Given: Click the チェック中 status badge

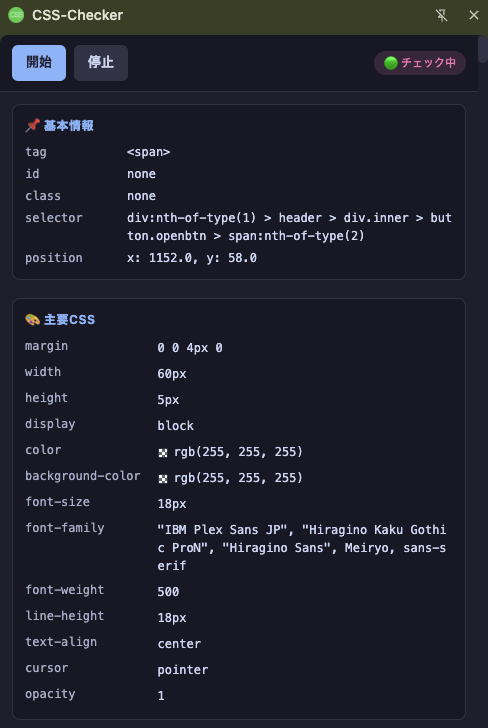Looking at the screenshot, I should tap(420, 63).
